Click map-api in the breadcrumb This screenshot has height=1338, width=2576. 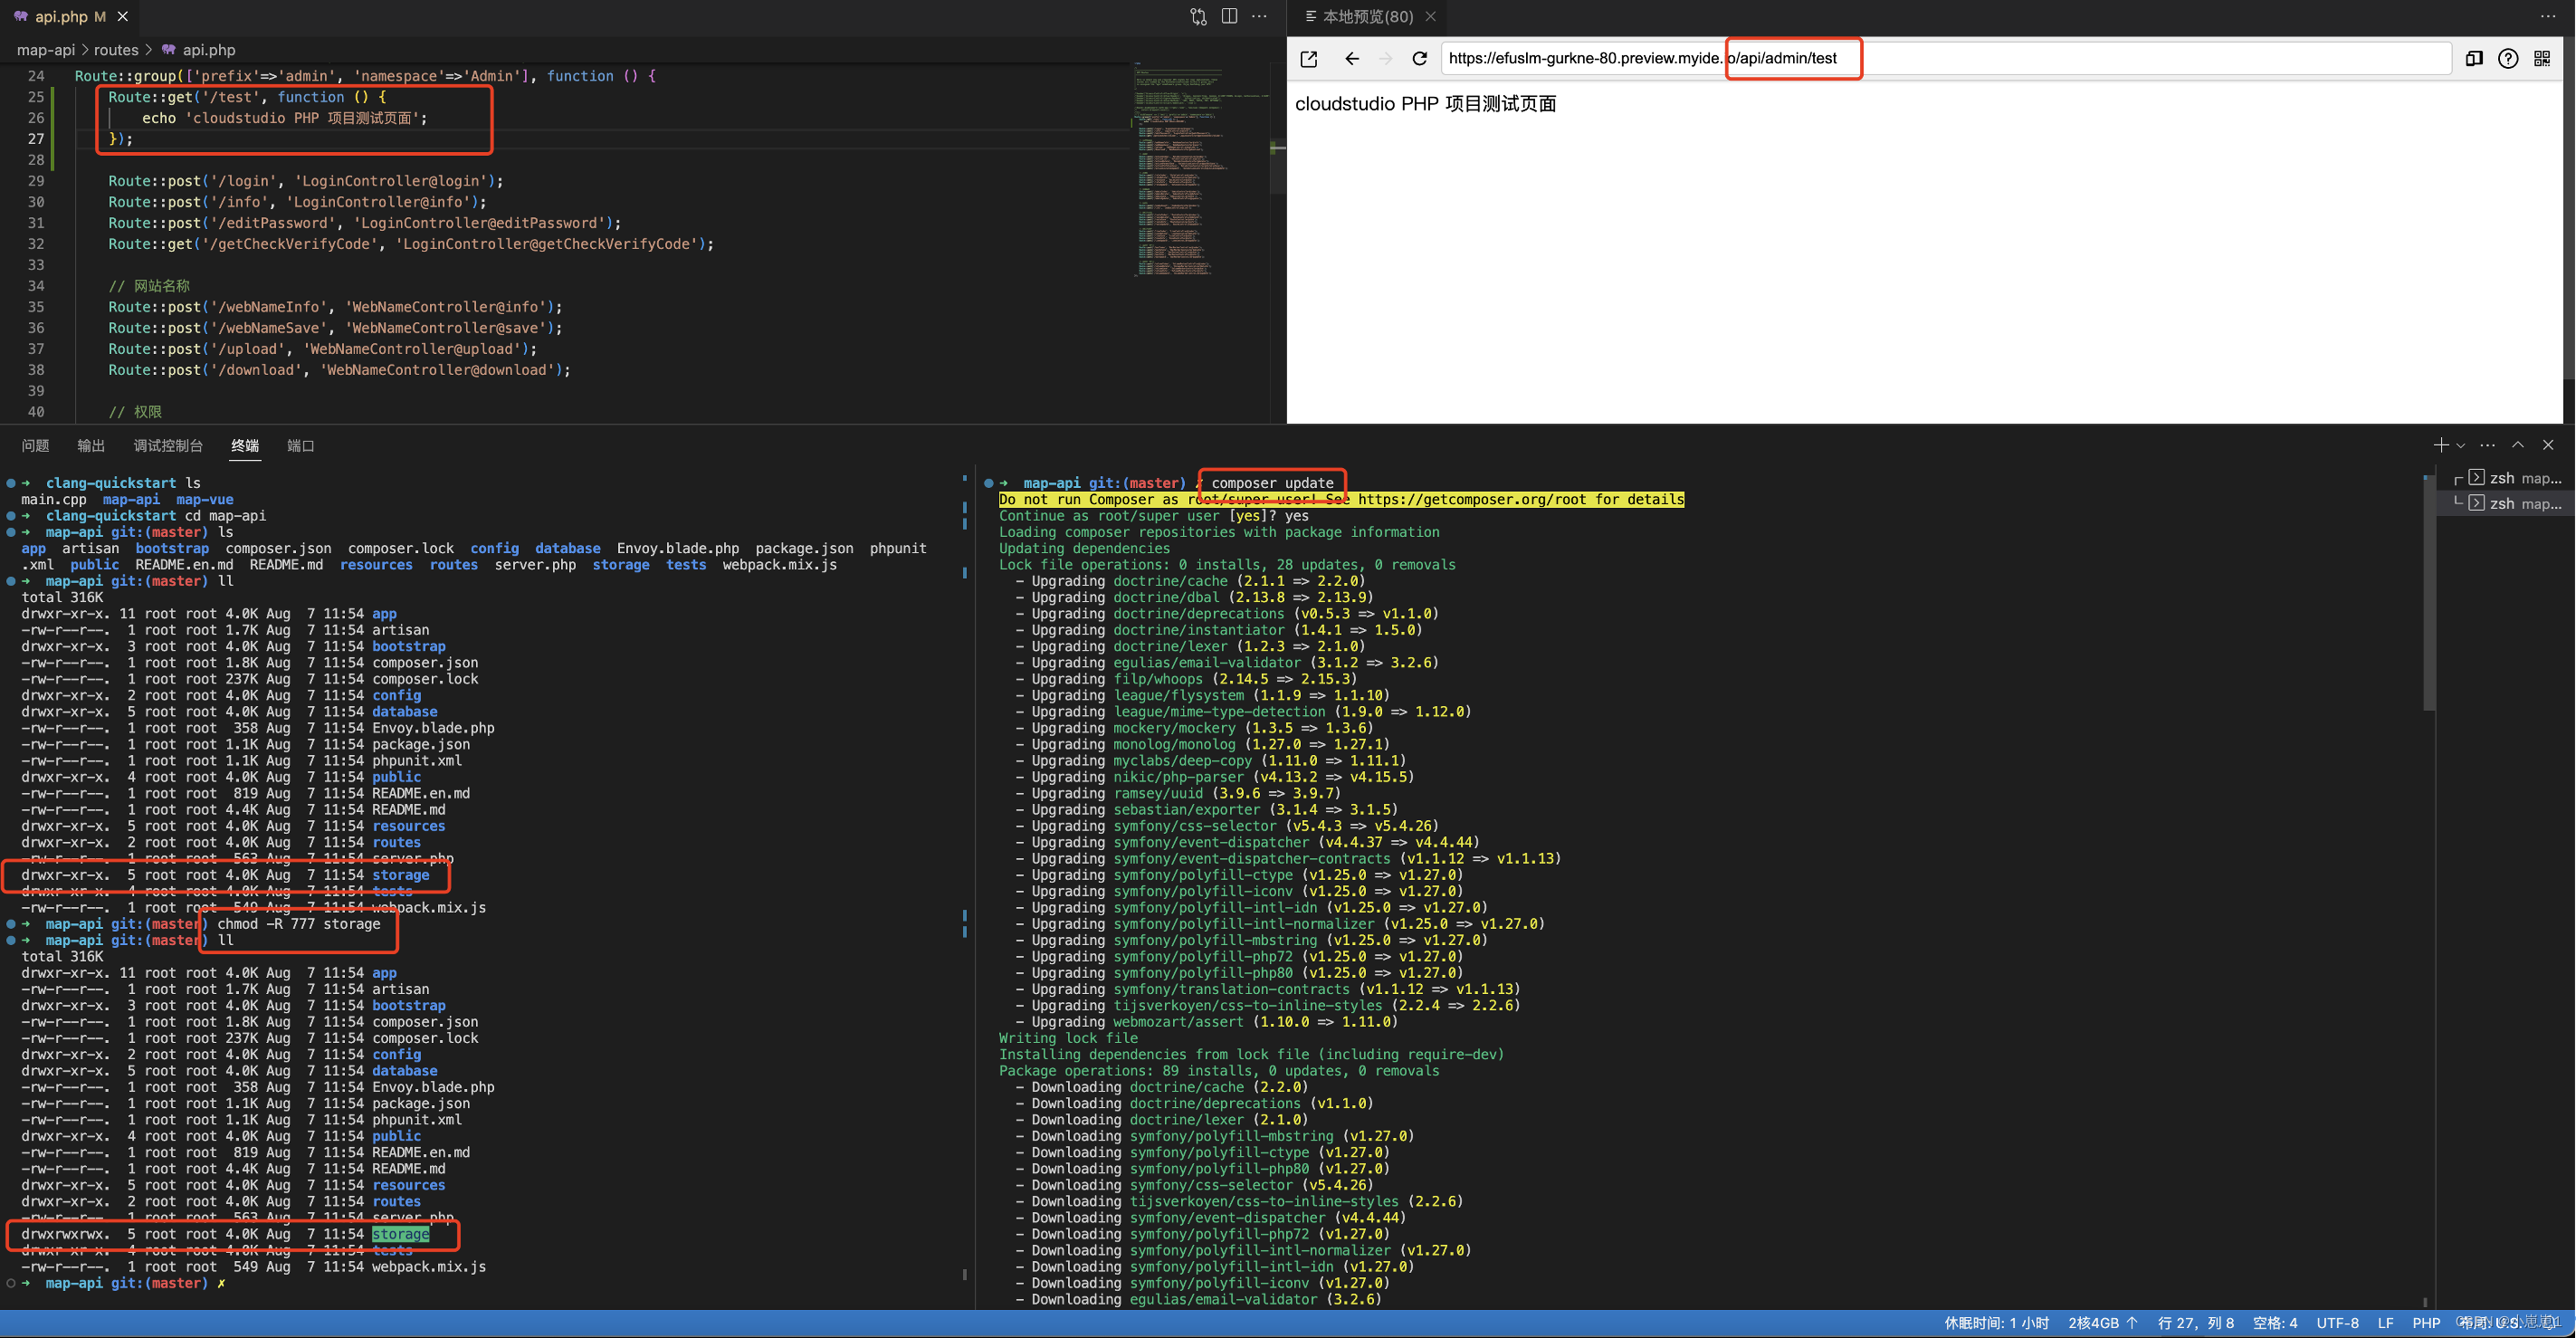click(46, 50)
